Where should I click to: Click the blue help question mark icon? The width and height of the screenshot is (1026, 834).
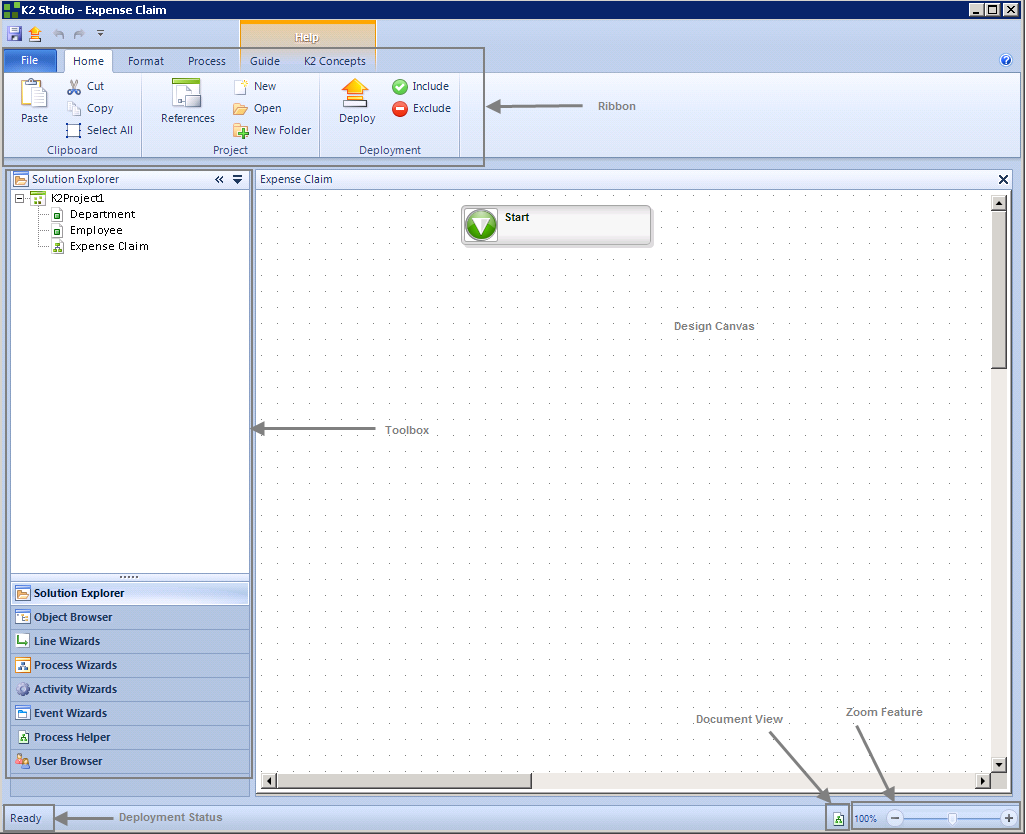[x=1006, y=60]
